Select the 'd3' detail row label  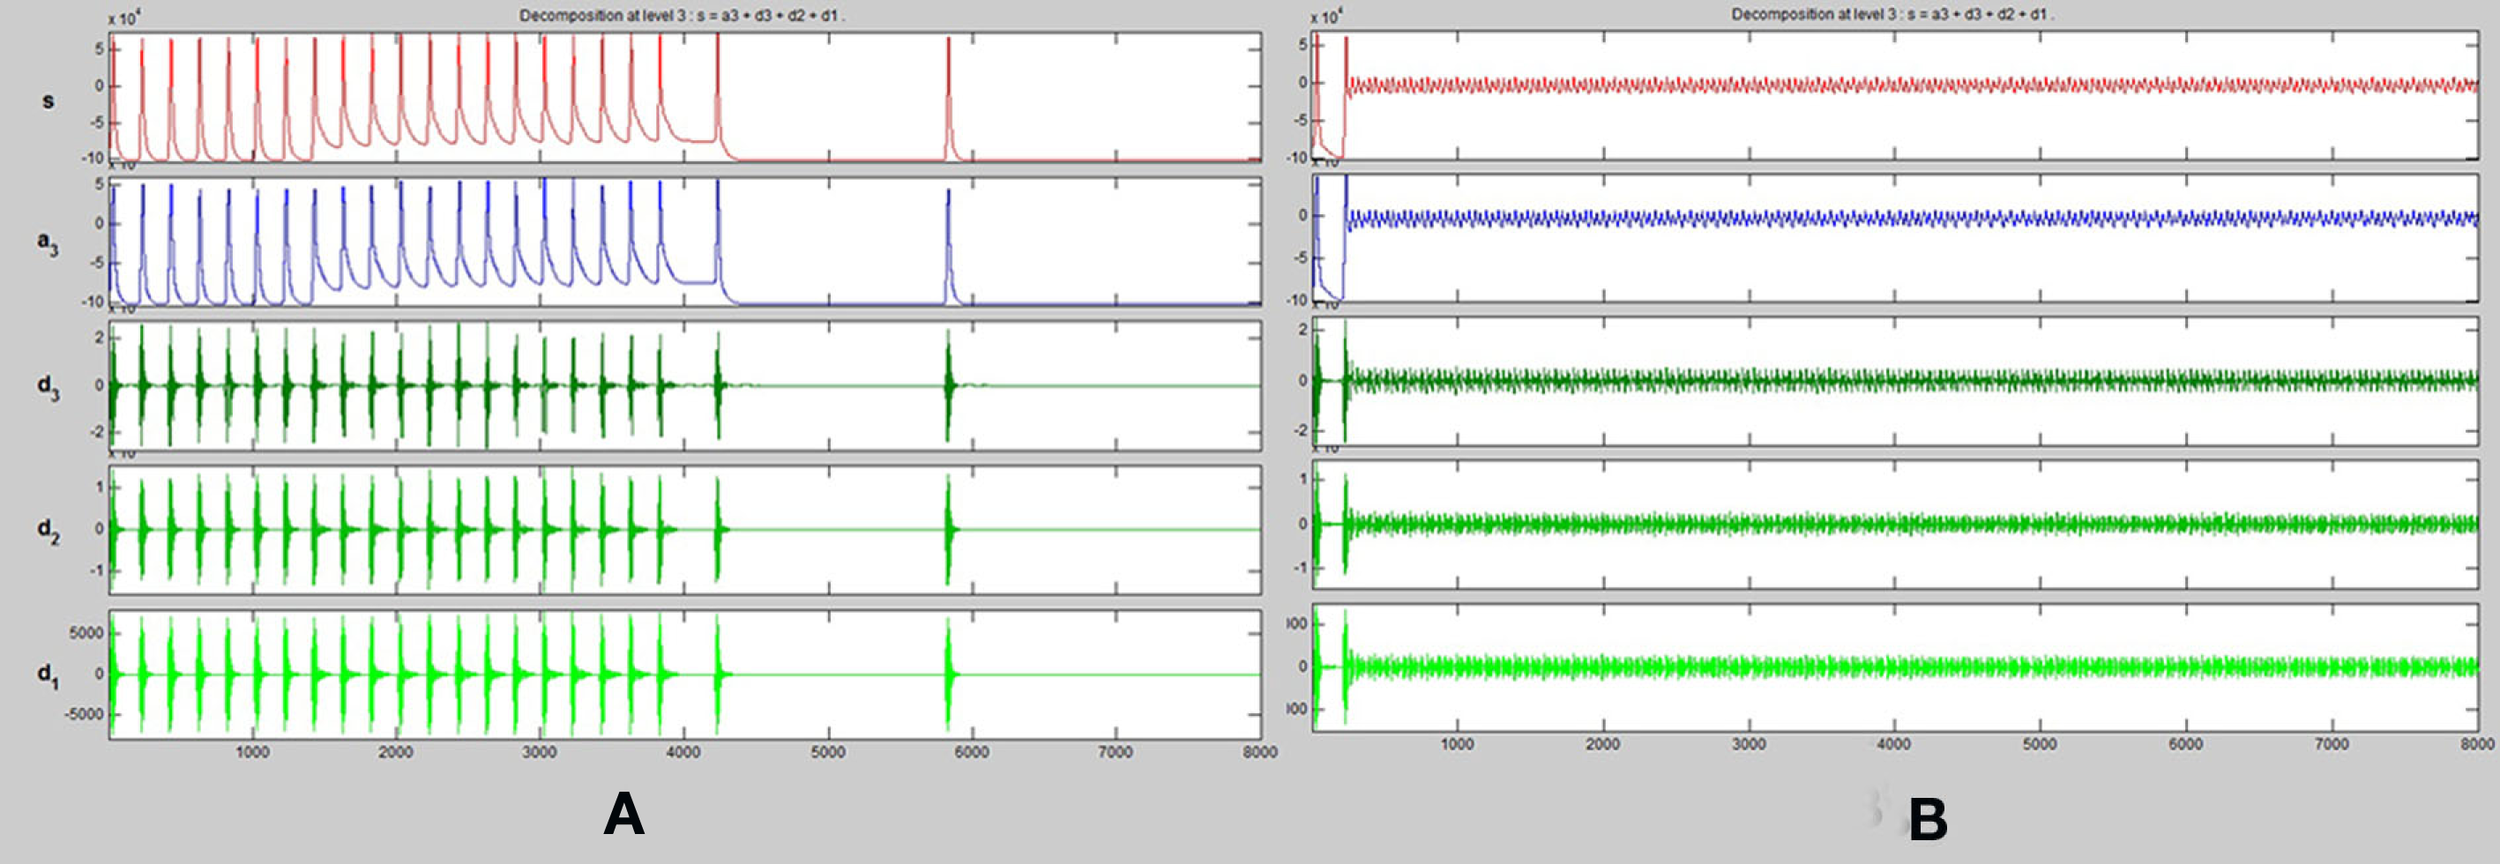pos(48,386)
